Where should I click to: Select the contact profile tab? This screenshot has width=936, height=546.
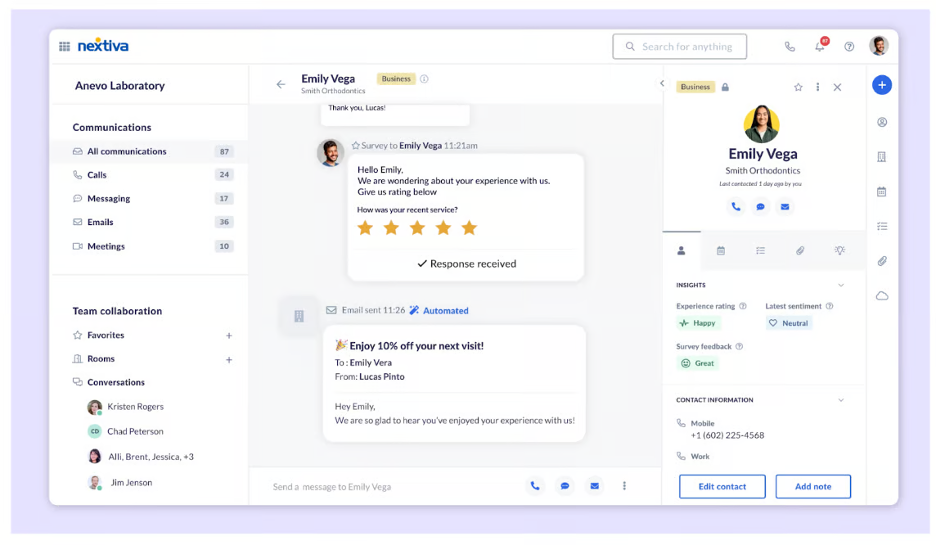coord(681,251)
